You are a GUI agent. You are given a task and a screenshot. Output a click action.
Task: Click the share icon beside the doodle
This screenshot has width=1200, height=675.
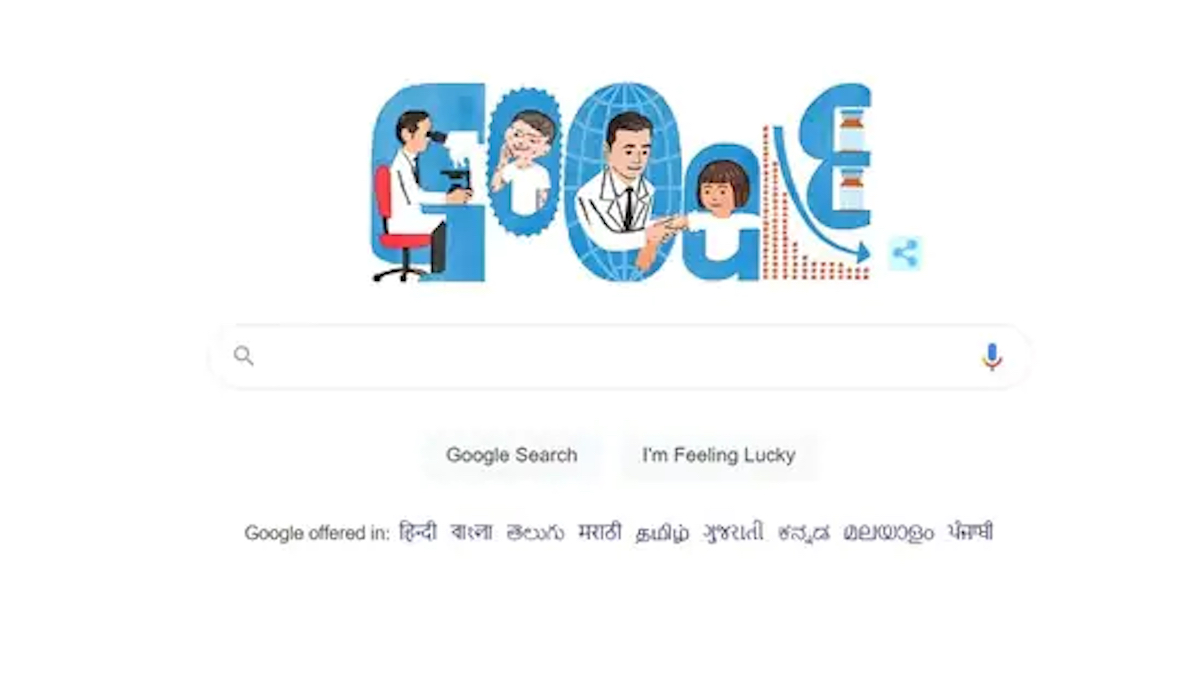904,254
